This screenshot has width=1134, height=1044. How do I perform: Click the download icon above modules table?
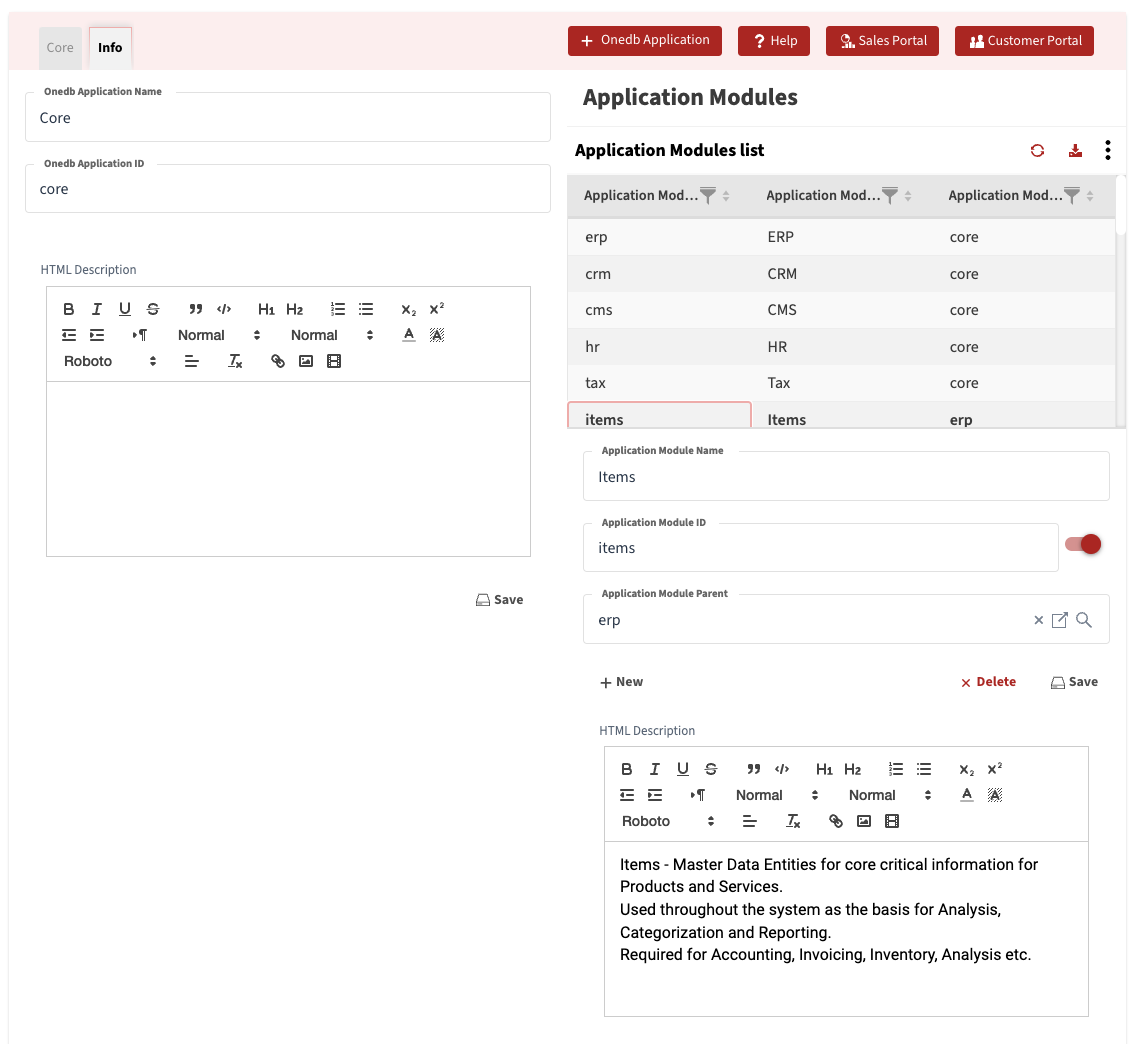[x=1075, y=151]
